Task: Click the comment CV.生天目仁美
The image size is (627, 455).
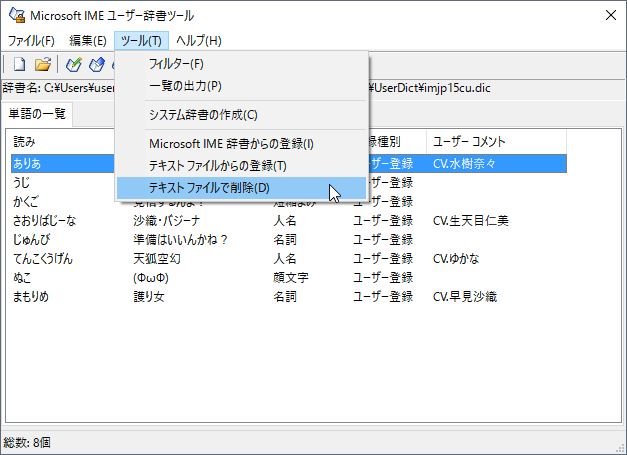Action: pos(471,221)
